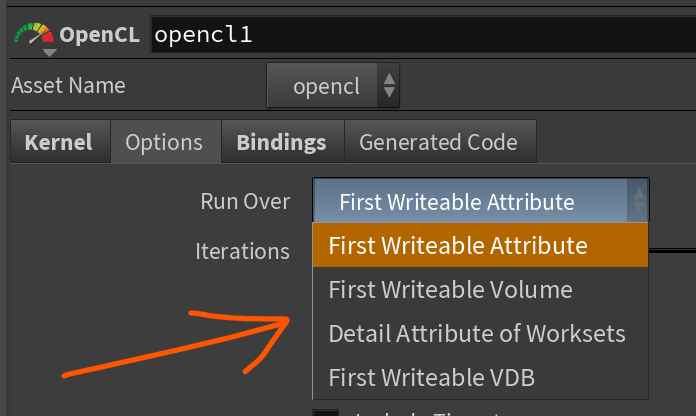This screenshot has height=416, width=696.
Task: Select First Writeable VDB option
Action: pyautogui.click(x=431, y=377)
